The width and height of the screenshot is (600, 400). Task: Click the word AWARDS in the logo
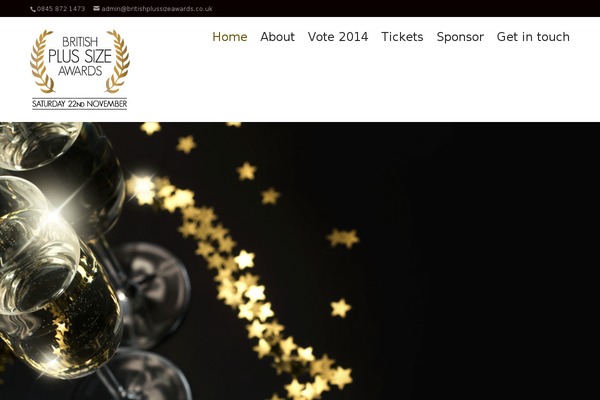(x=80, y=71)
